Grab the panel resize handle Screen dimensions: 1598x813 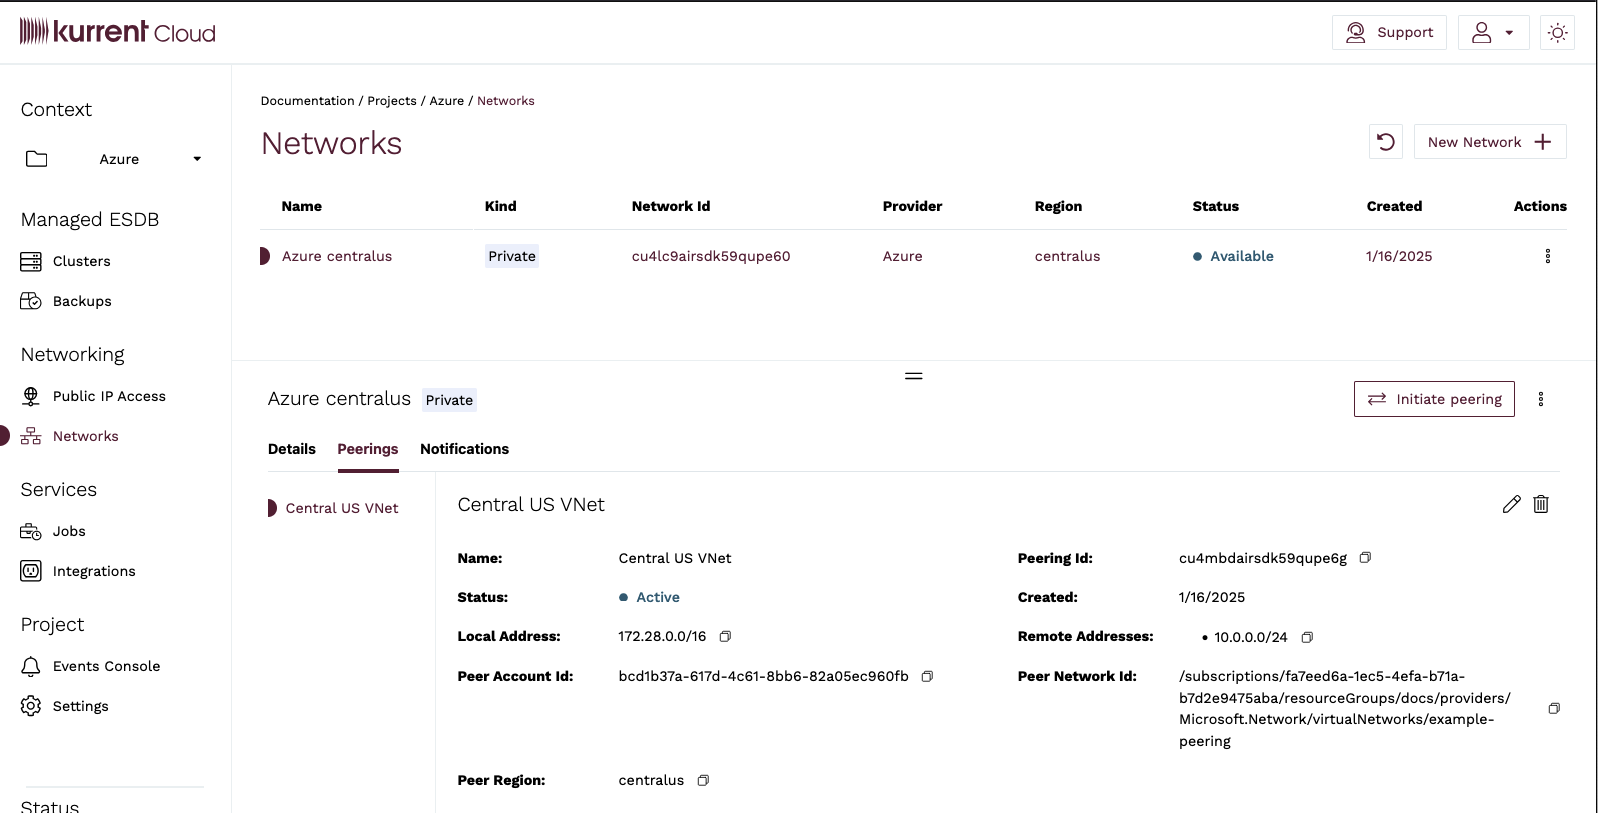(x=913, y=376)
